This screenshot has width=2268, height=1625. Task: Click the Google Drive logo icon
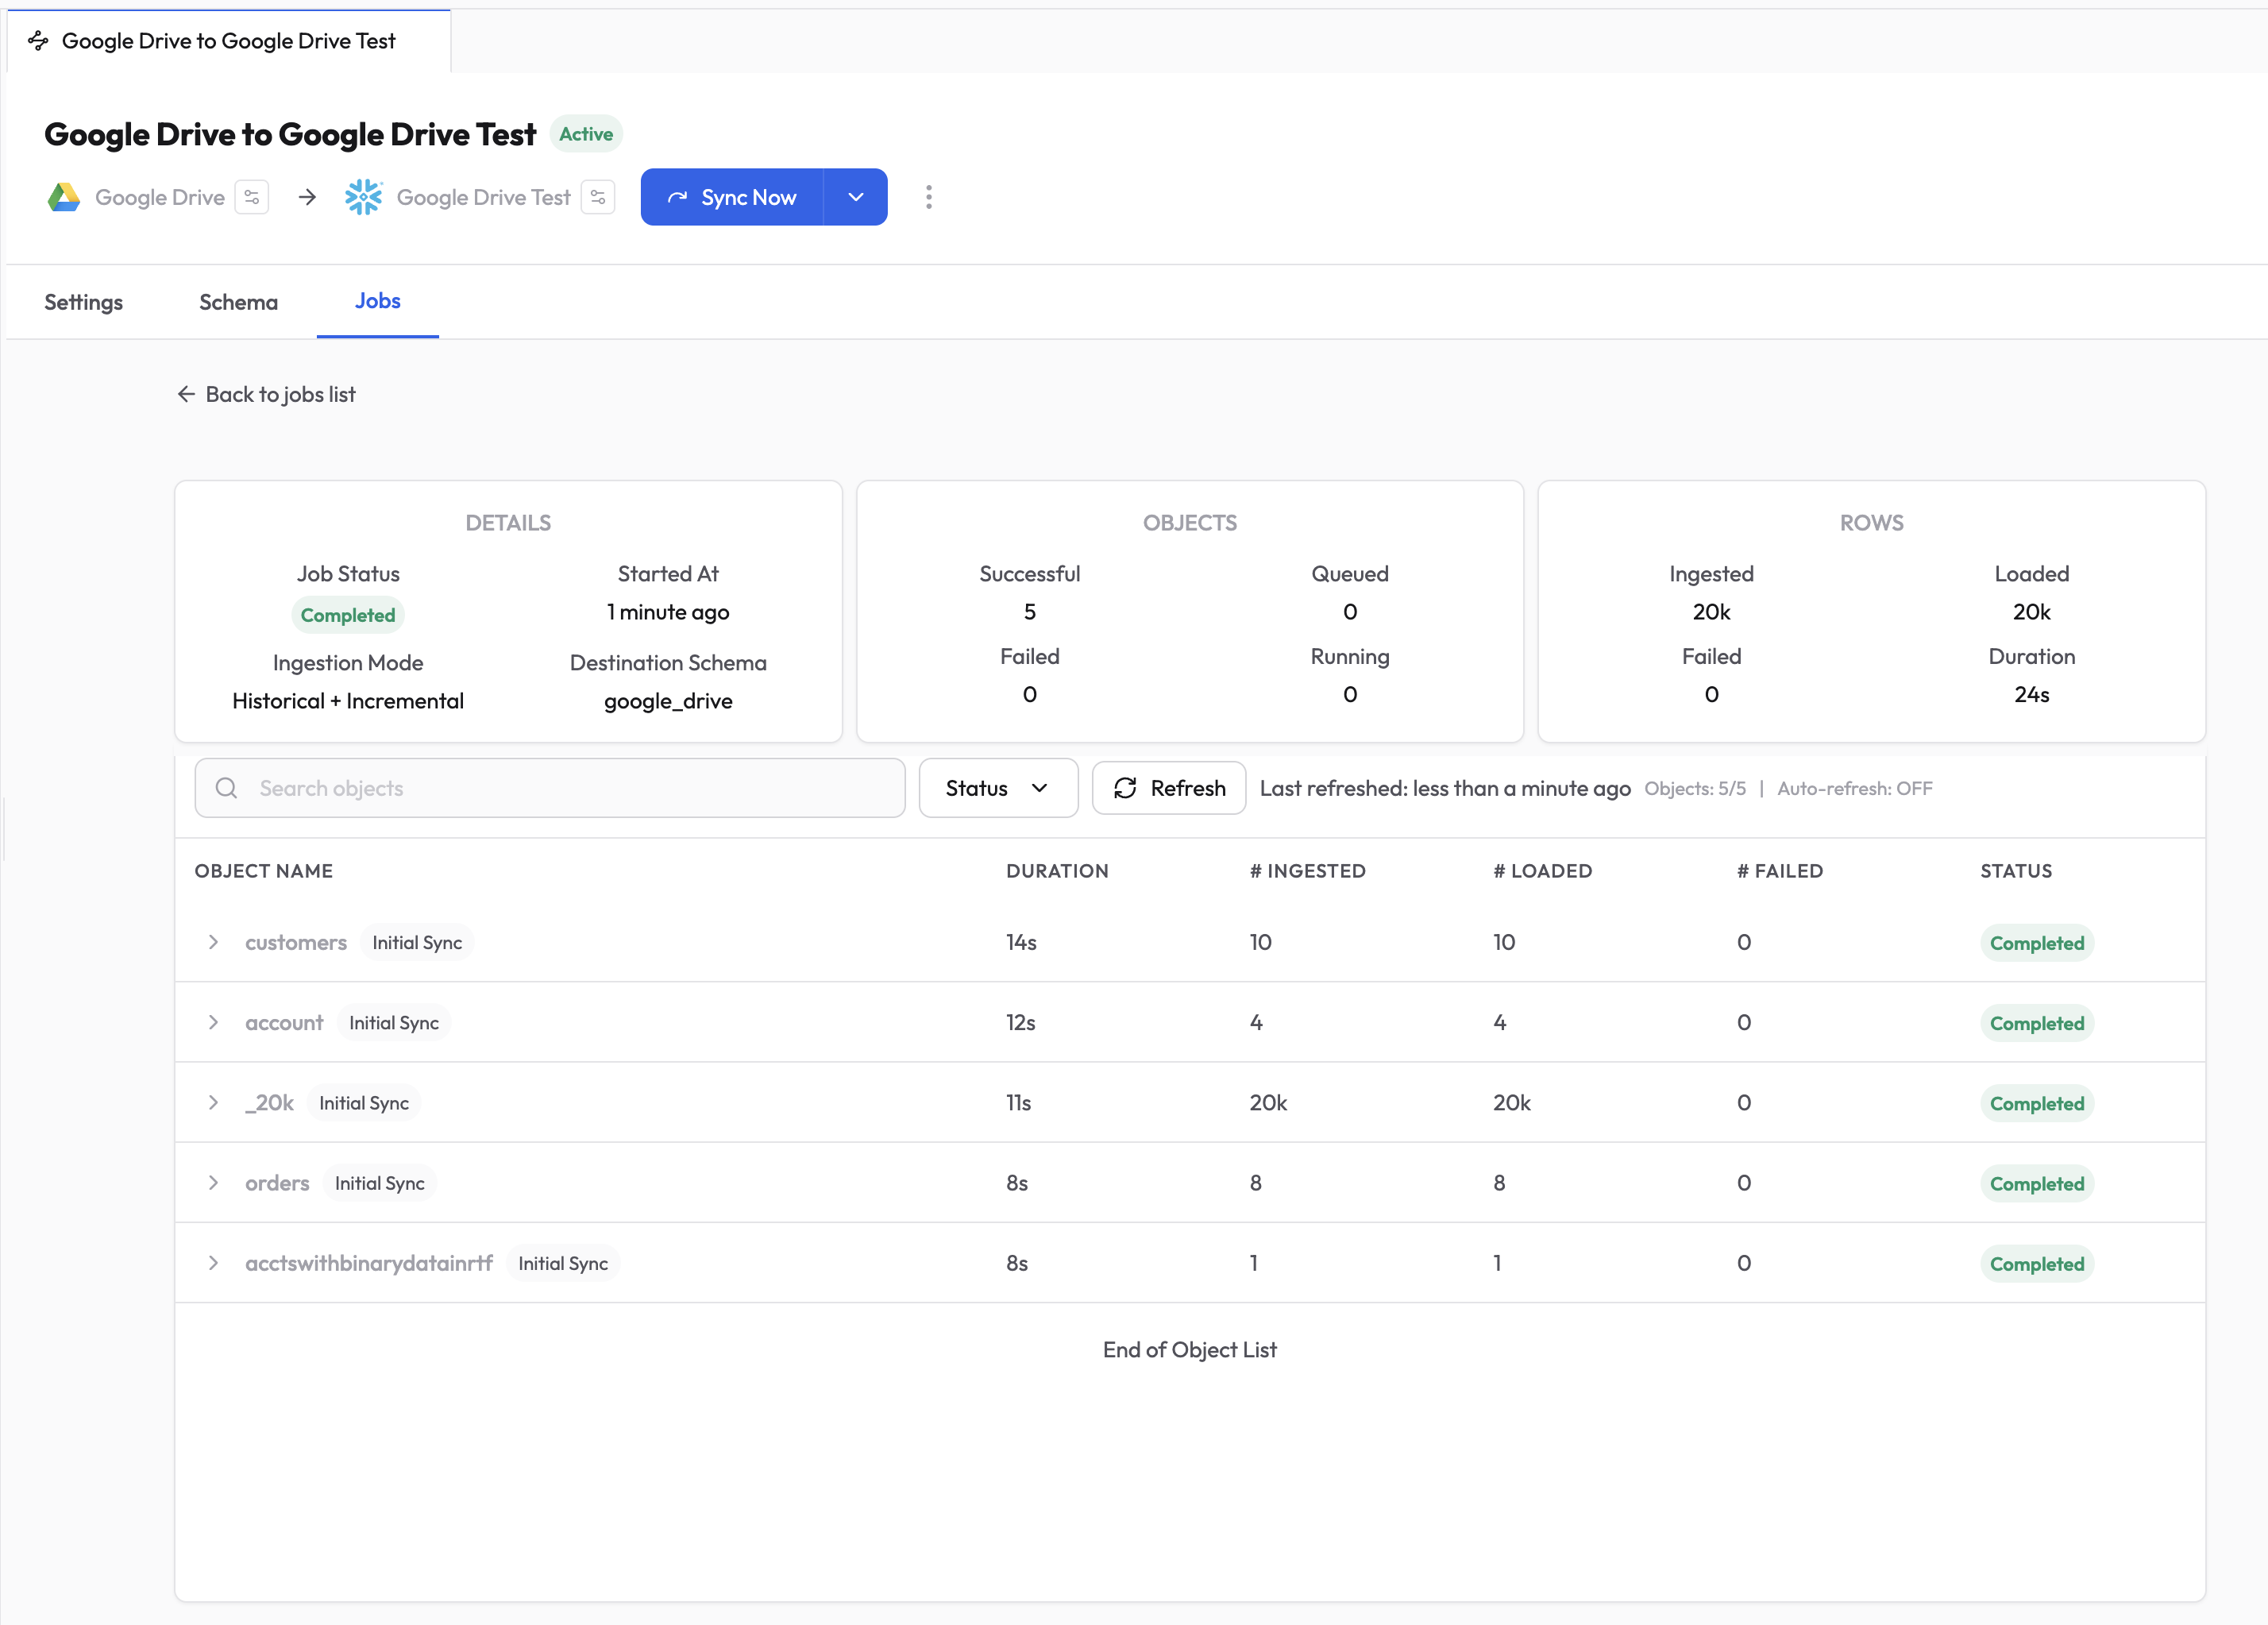64,197
